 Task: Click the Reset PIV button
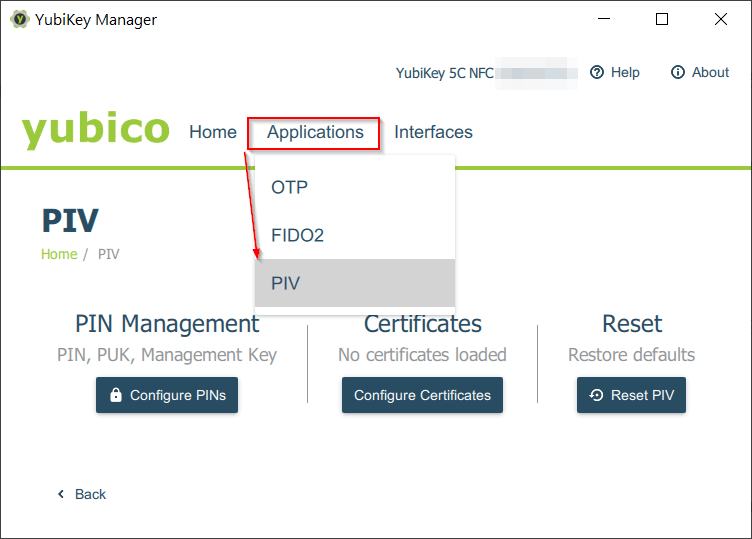click(631, 395)
